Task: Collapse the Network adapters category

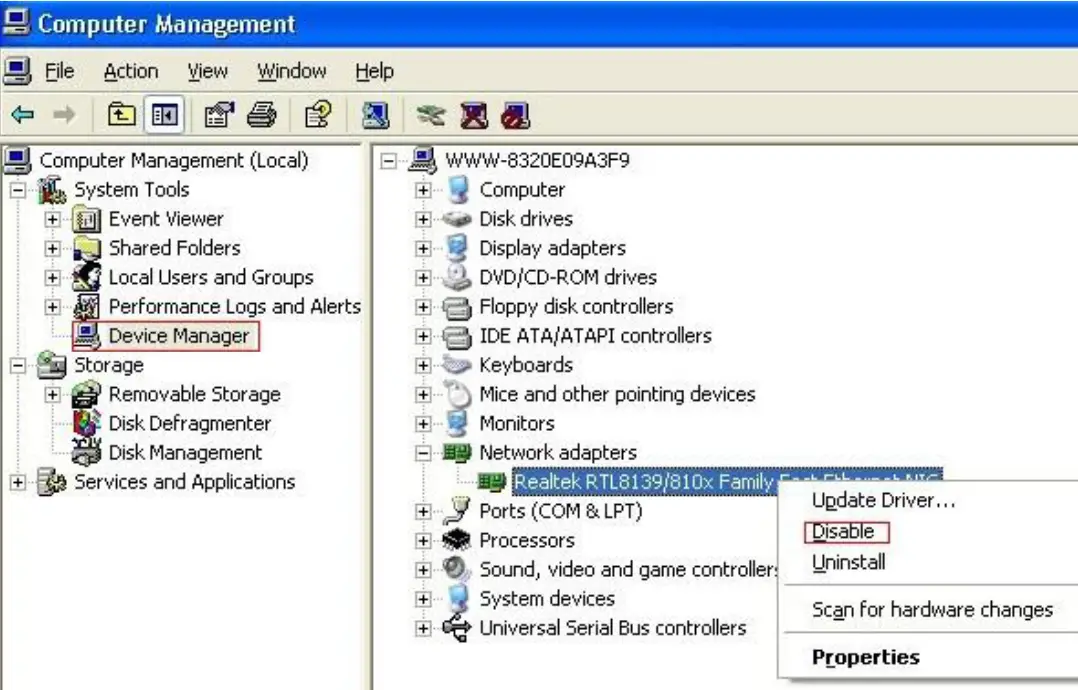Action: 424,452
